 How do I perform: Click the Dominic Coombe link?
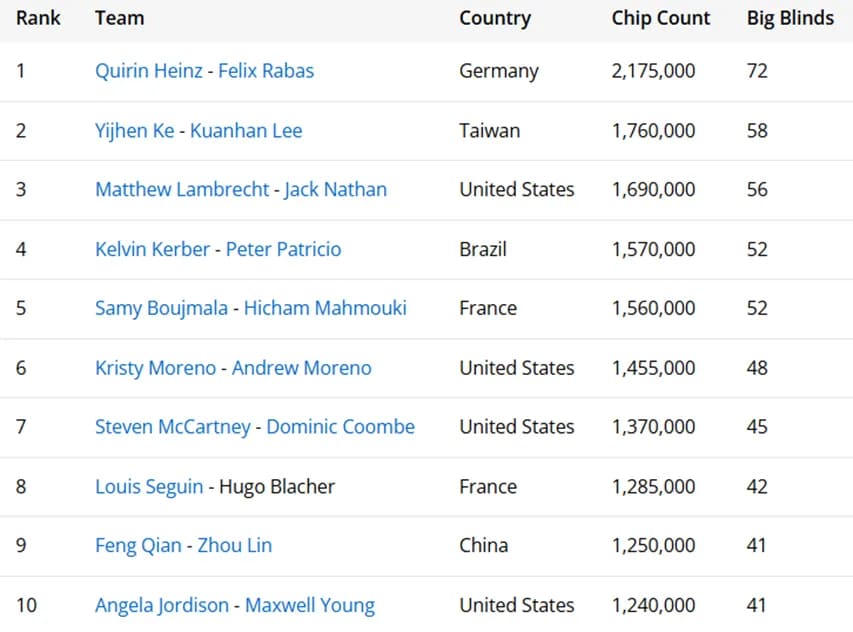tap(340, 427)
